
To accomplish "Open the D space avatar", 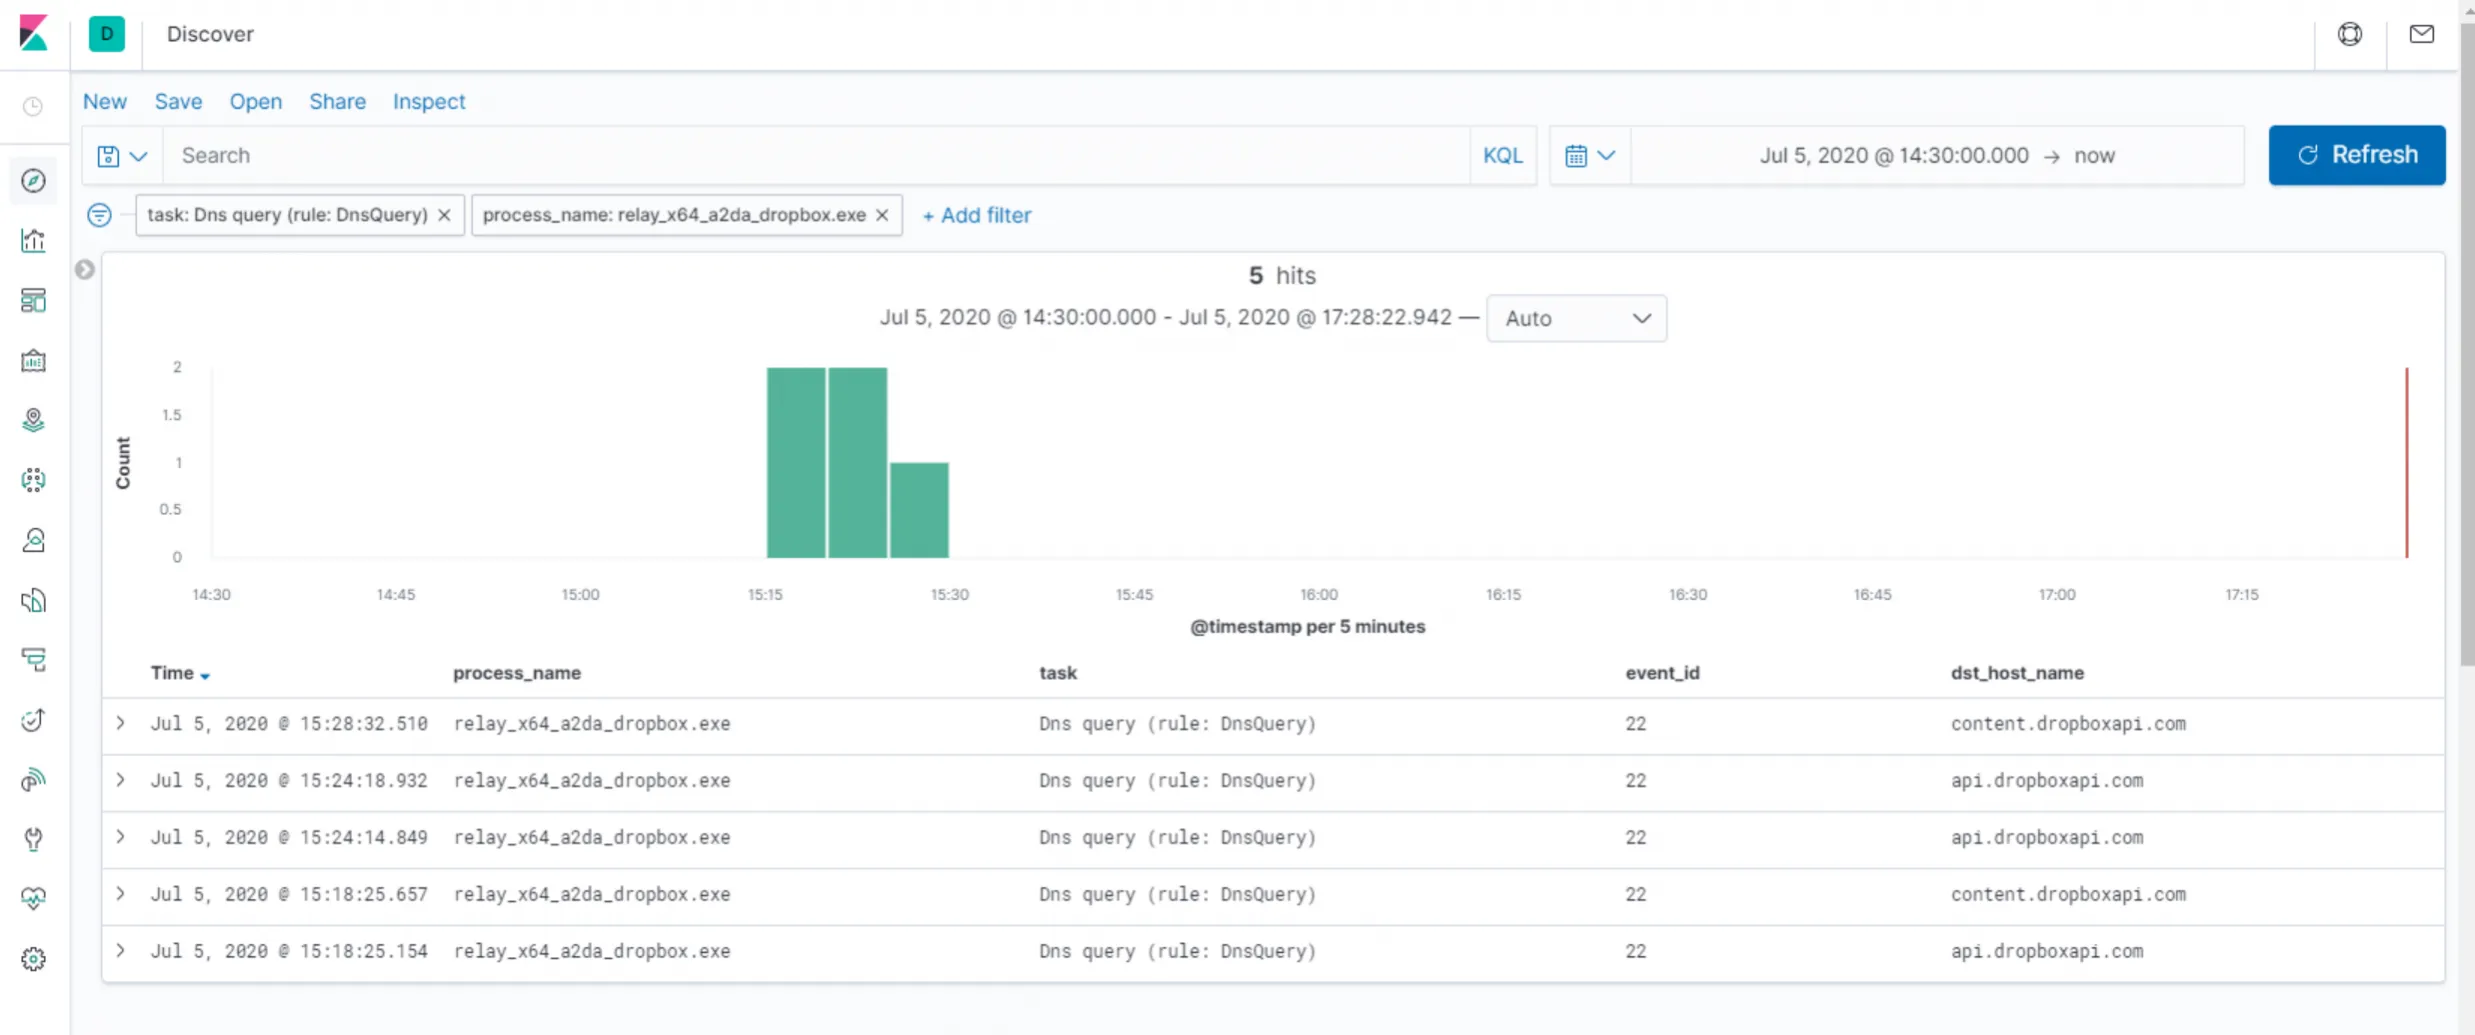I will point(107,34).
